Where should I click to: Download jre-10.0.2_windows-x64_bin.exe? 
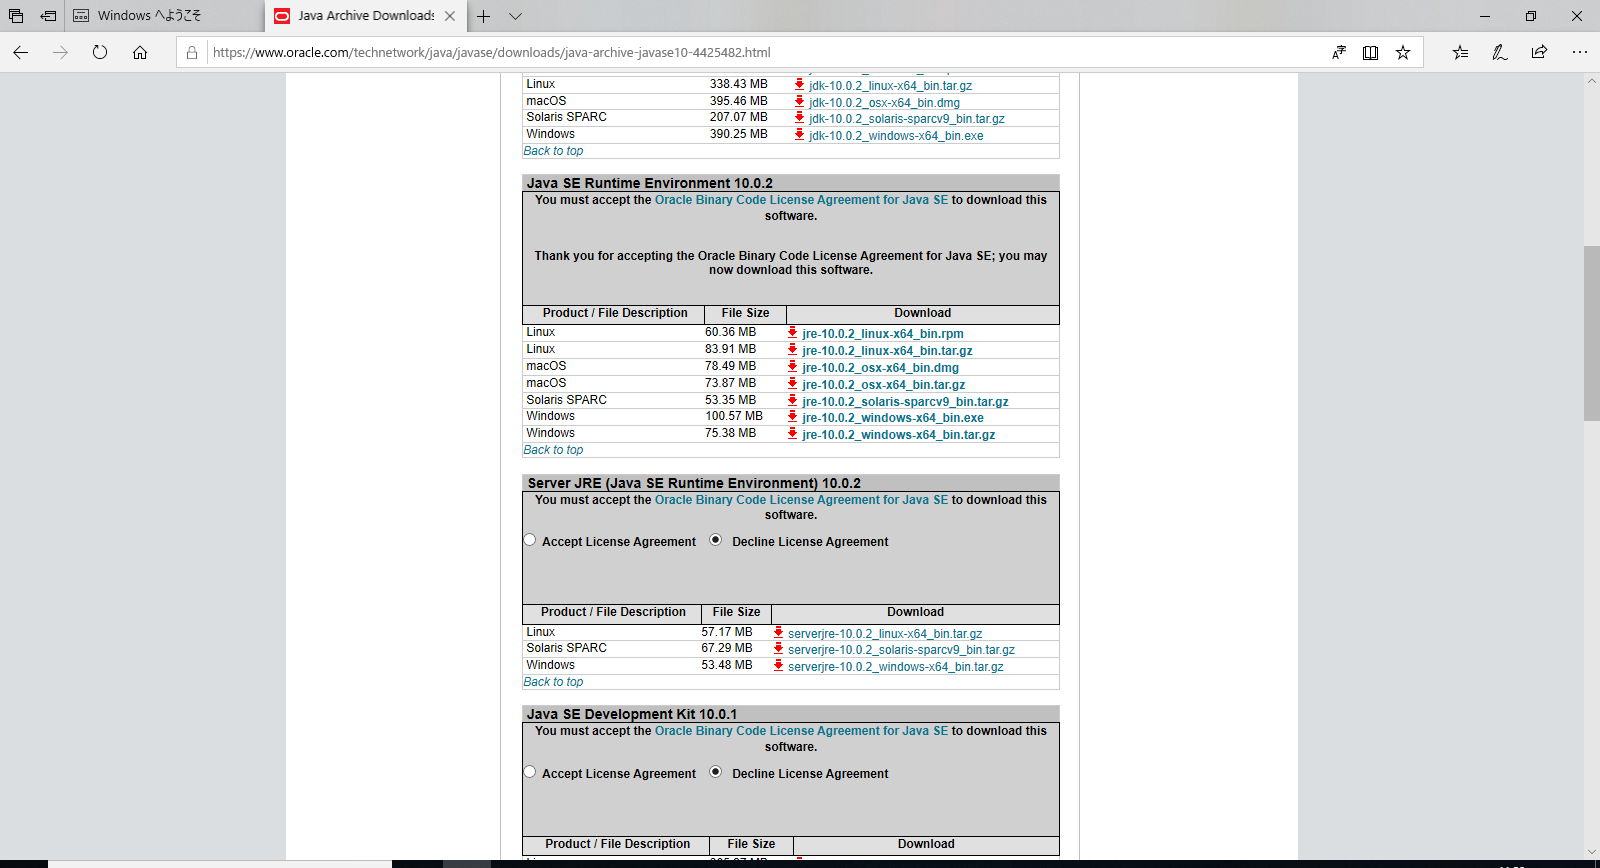point(892,418)
